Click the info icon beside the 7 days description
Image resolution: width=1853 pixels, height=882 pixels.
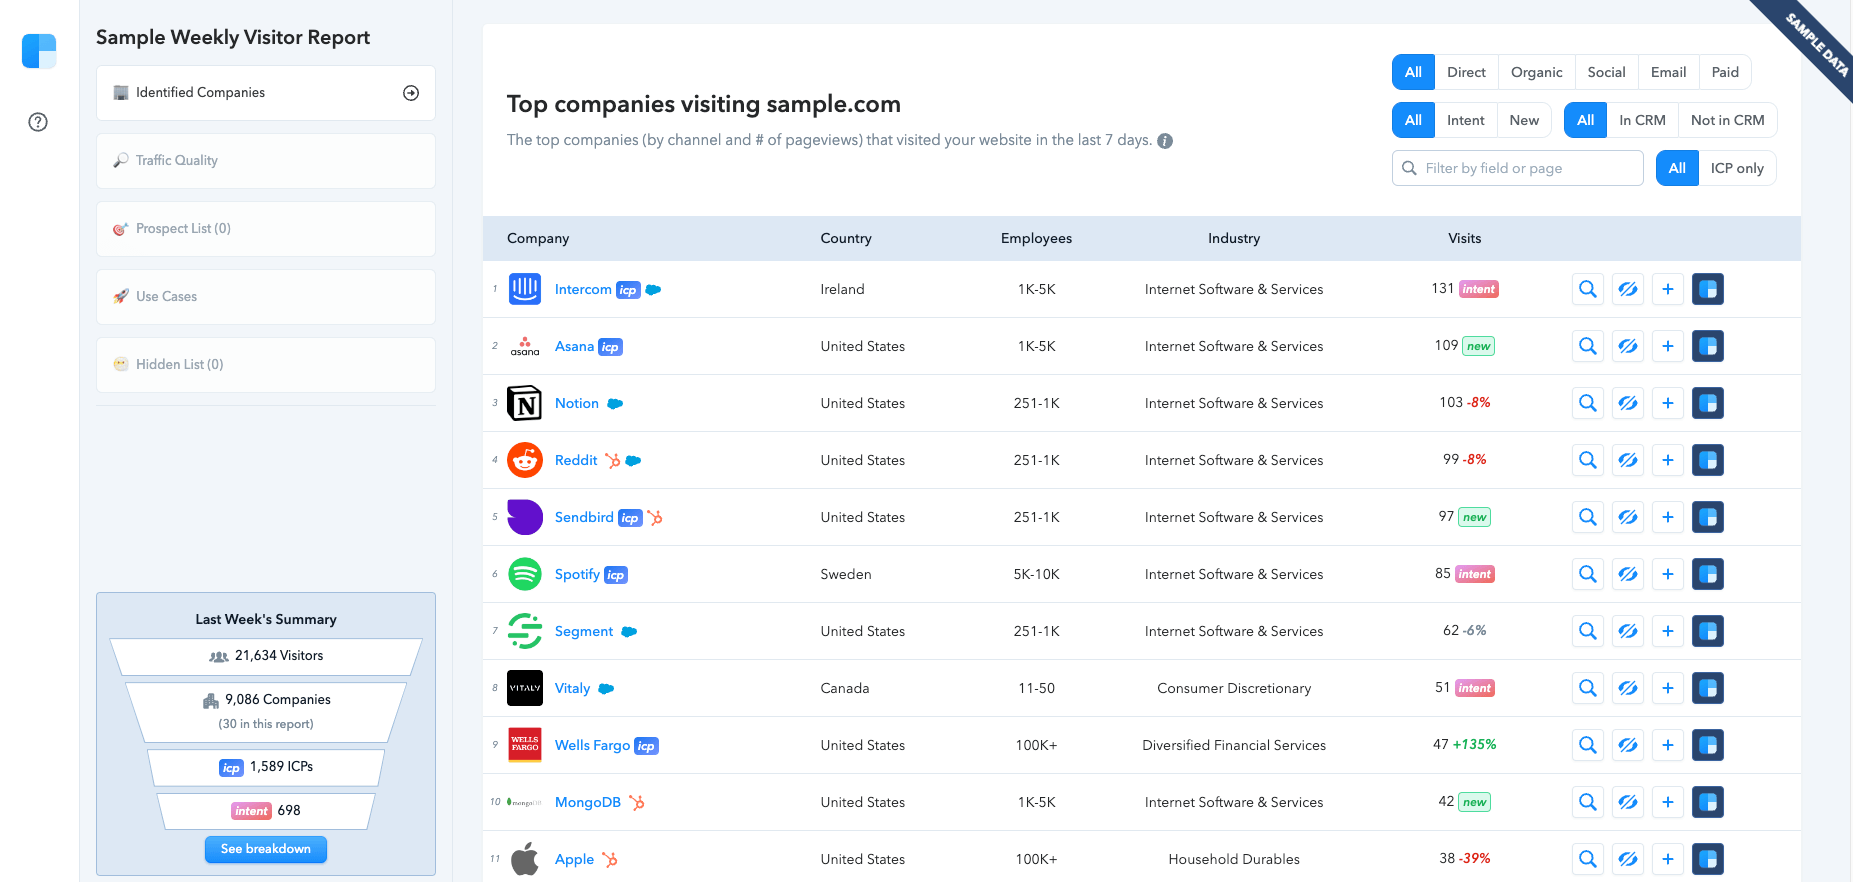(1165, 141)
